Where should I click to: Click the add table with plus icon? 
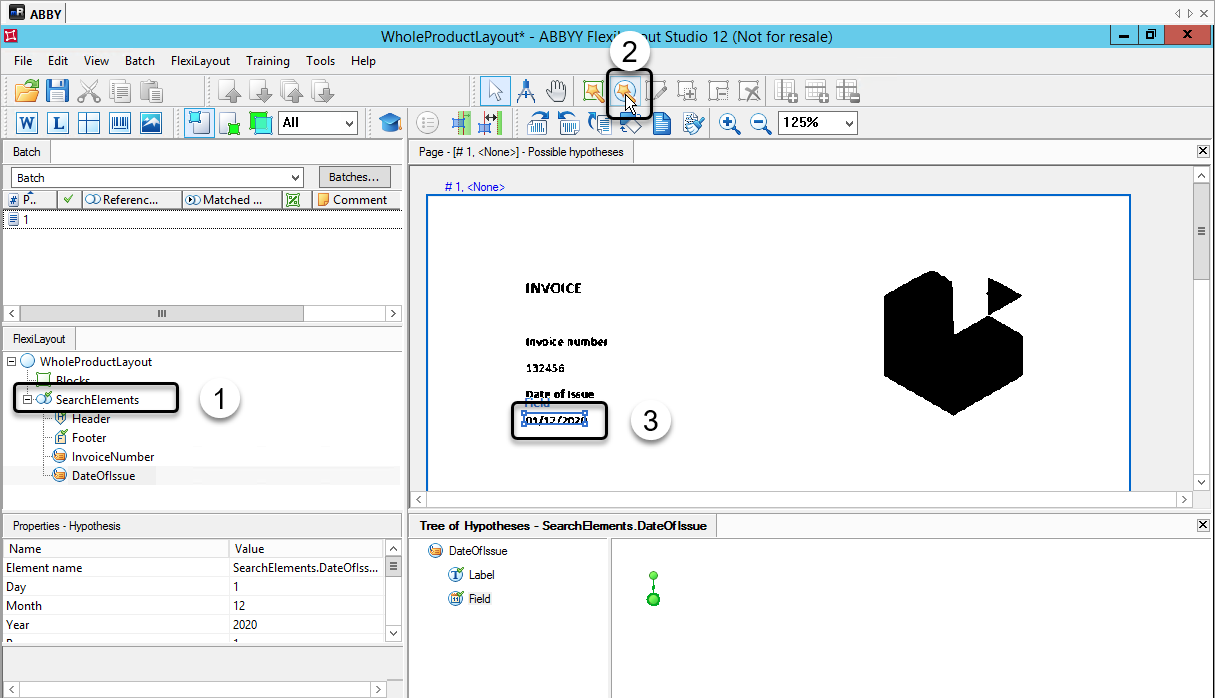tap(786, 92)
